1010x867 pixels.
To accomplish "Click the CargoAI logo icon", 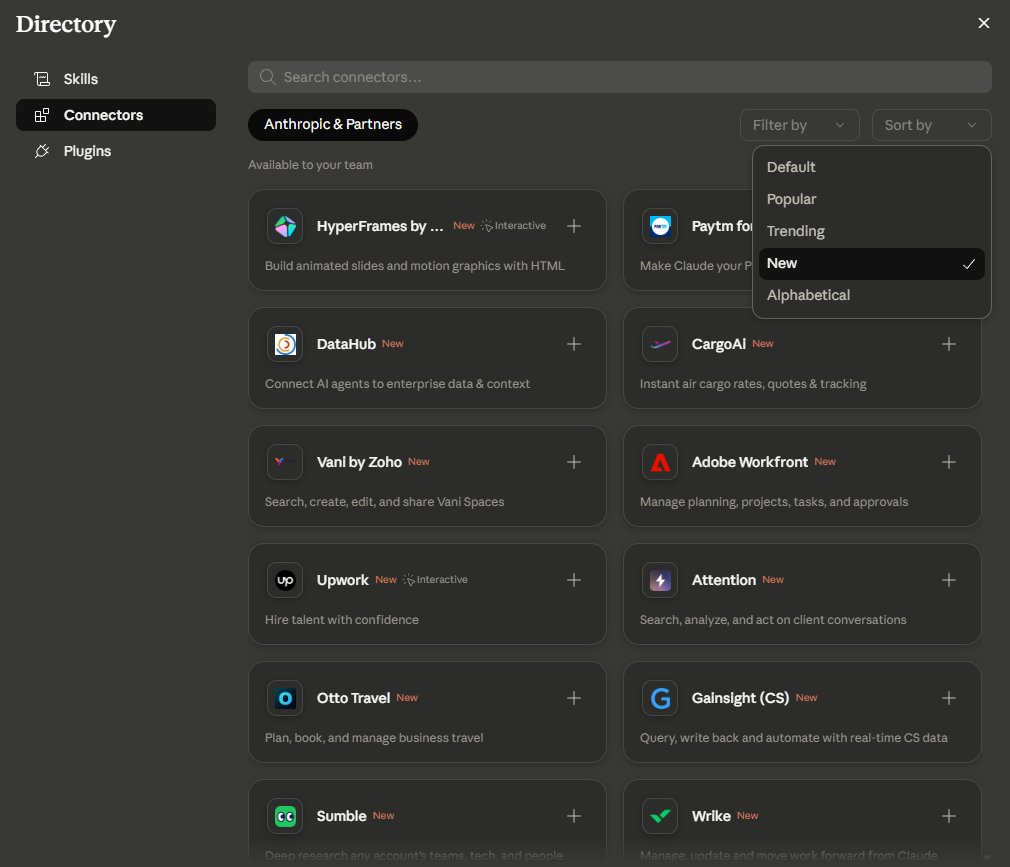I will tap(660, 344).
